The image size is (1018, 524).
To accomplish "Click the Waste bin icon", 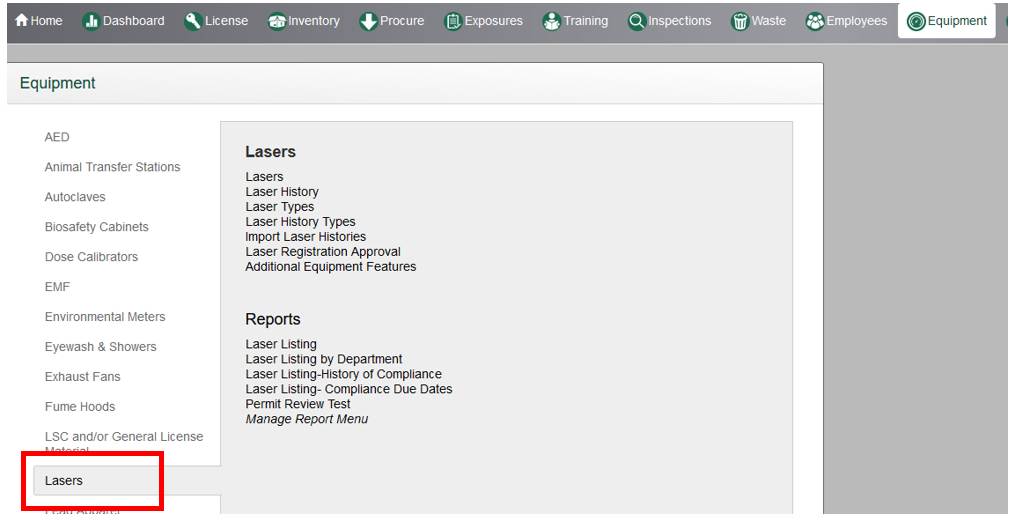I will pos(741,21).
